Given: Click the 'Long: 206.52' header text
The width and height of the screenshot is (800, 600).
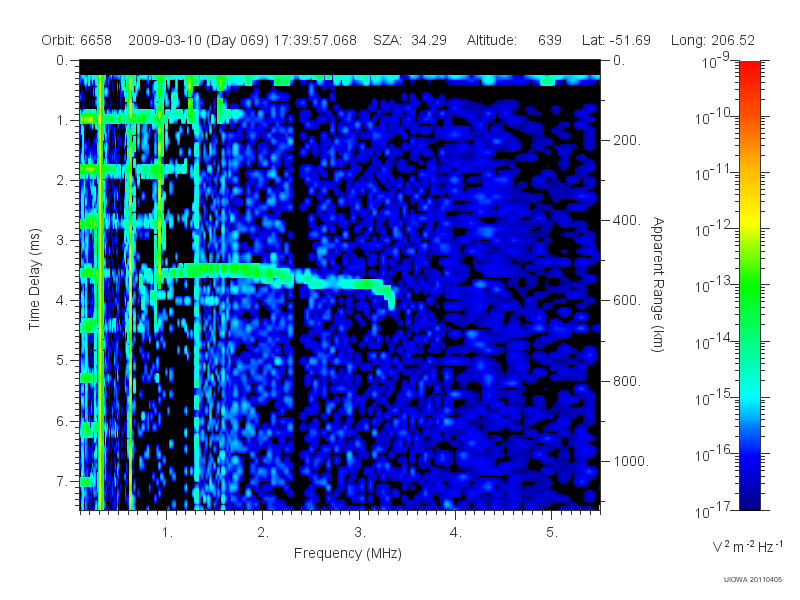Looking at the screenshot, I should pyautogui.click(x=713, y=40).
